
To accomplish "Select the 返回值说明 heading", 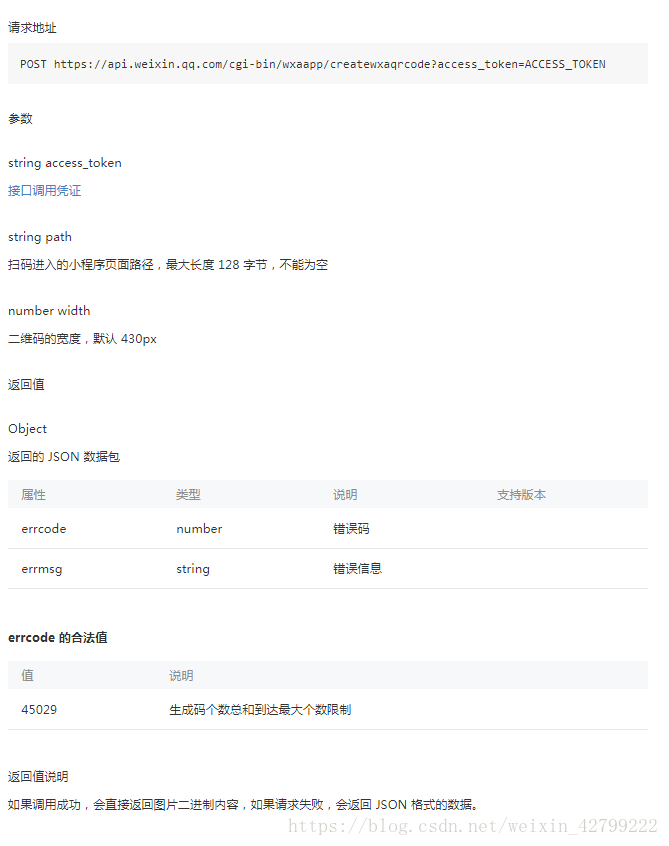I will pos(38,777).
